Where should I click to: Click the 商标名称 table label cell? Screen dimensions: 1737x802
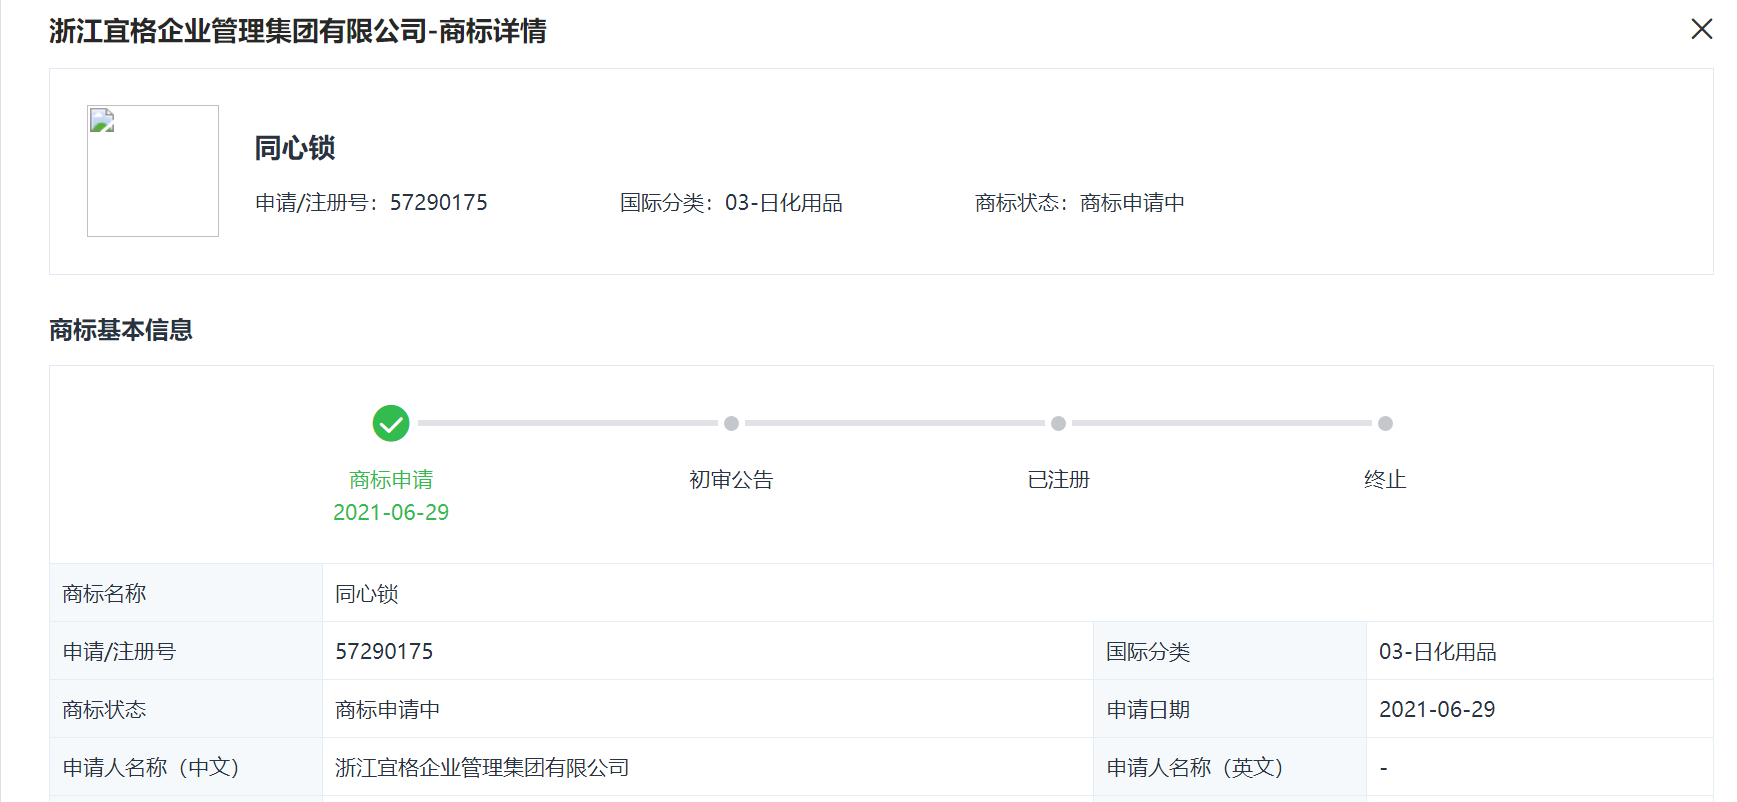[x=186, y=593]
